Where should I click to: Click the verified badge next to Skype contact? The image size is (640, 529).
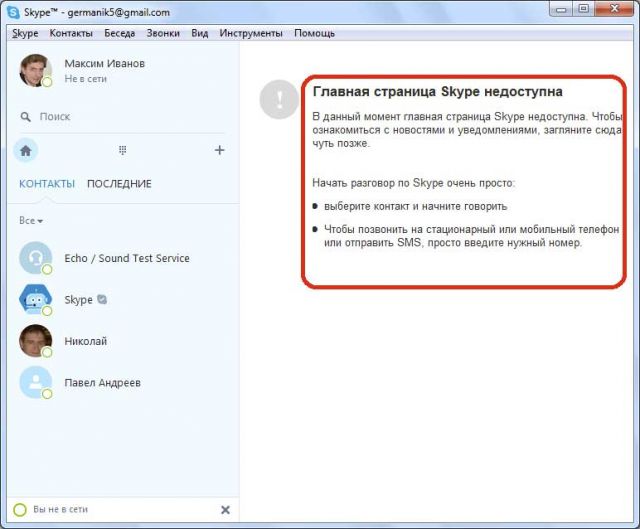[102, 300]
